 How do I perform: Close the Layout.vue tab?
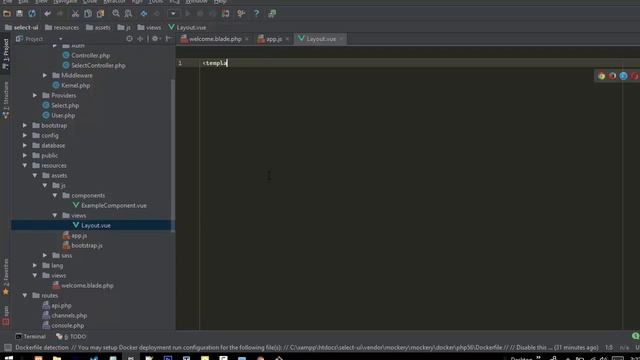click(x=341, y=39)
